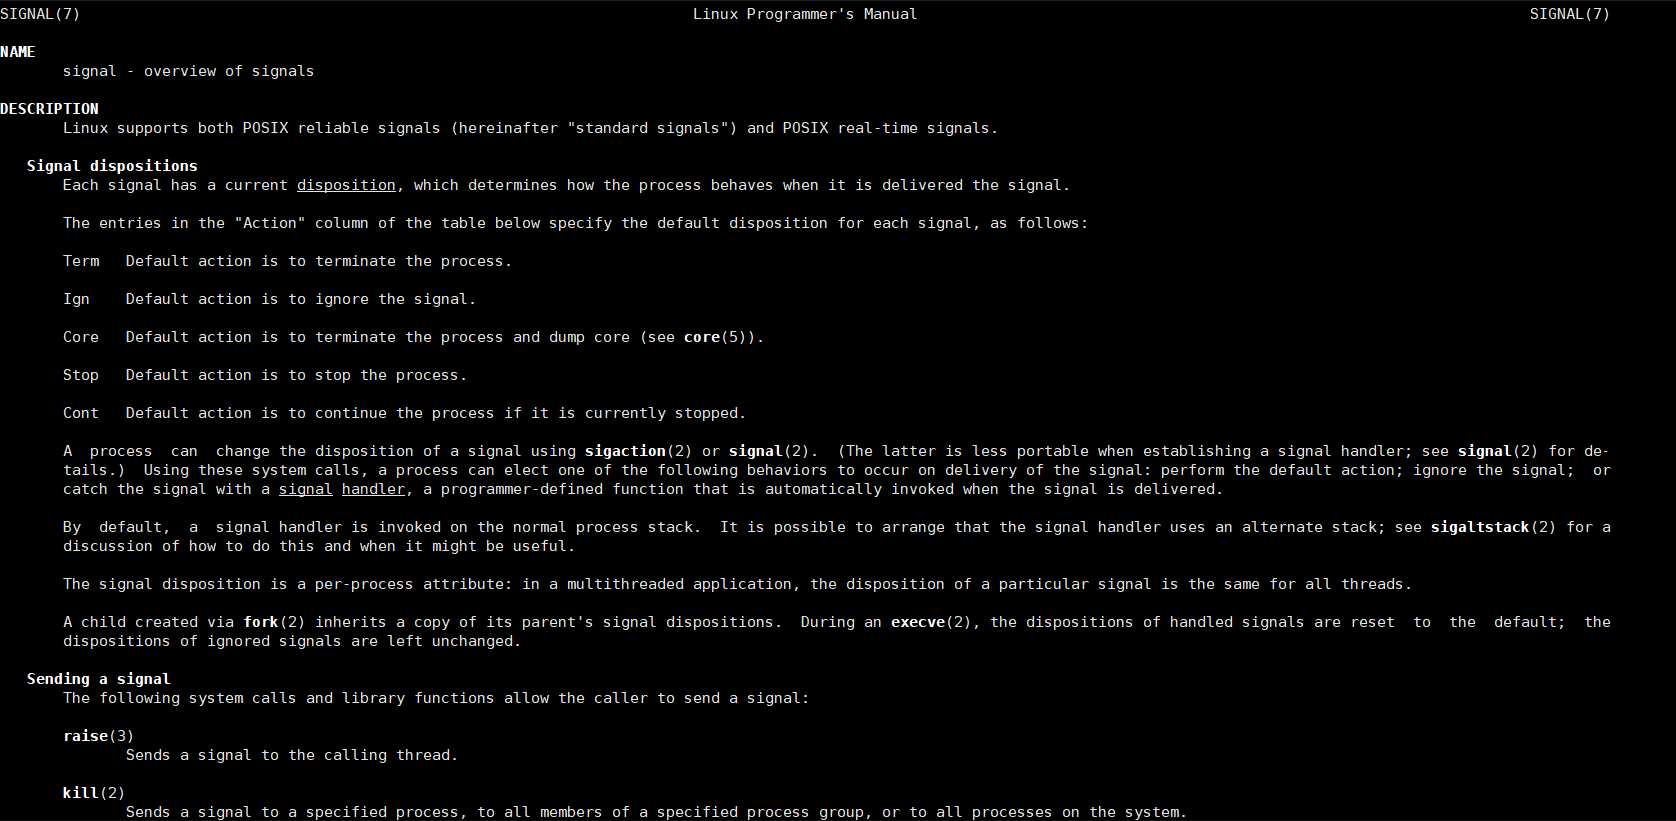Click the "Stop" action entry label
The width and height of the screenshot is (1676, 821).
coord(81,375)
